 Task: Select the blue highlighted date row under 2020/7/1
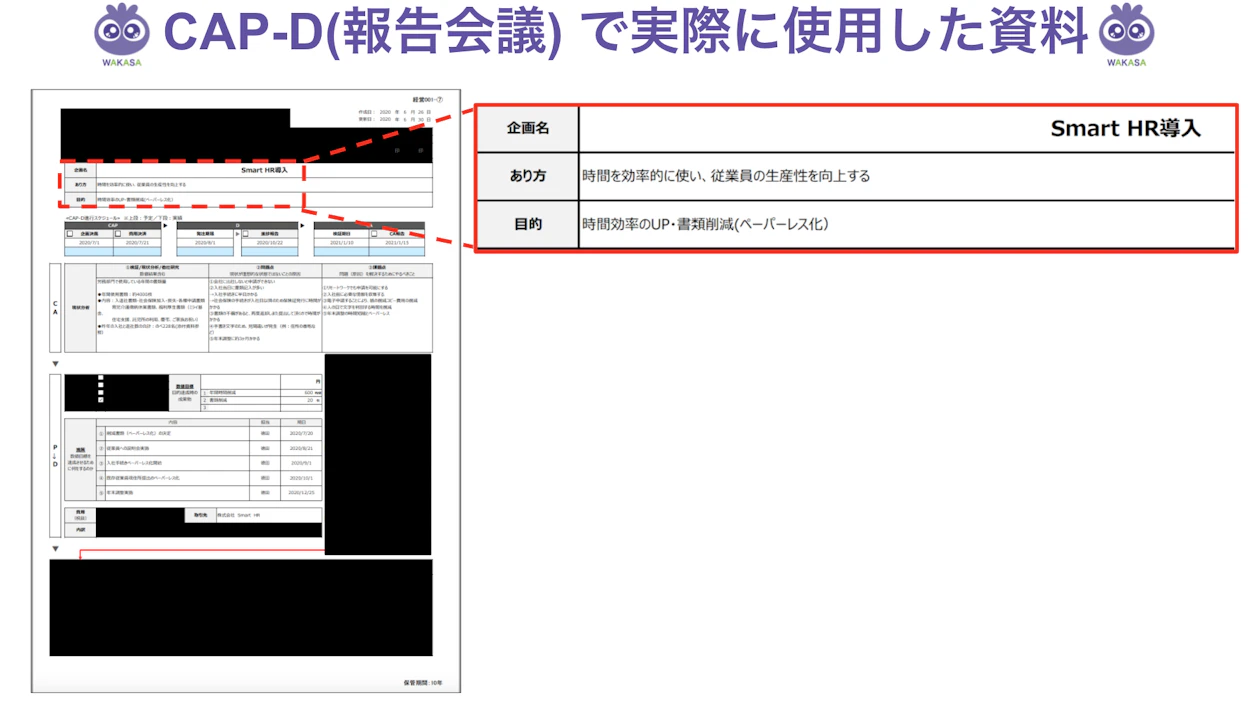pos(88,251)
